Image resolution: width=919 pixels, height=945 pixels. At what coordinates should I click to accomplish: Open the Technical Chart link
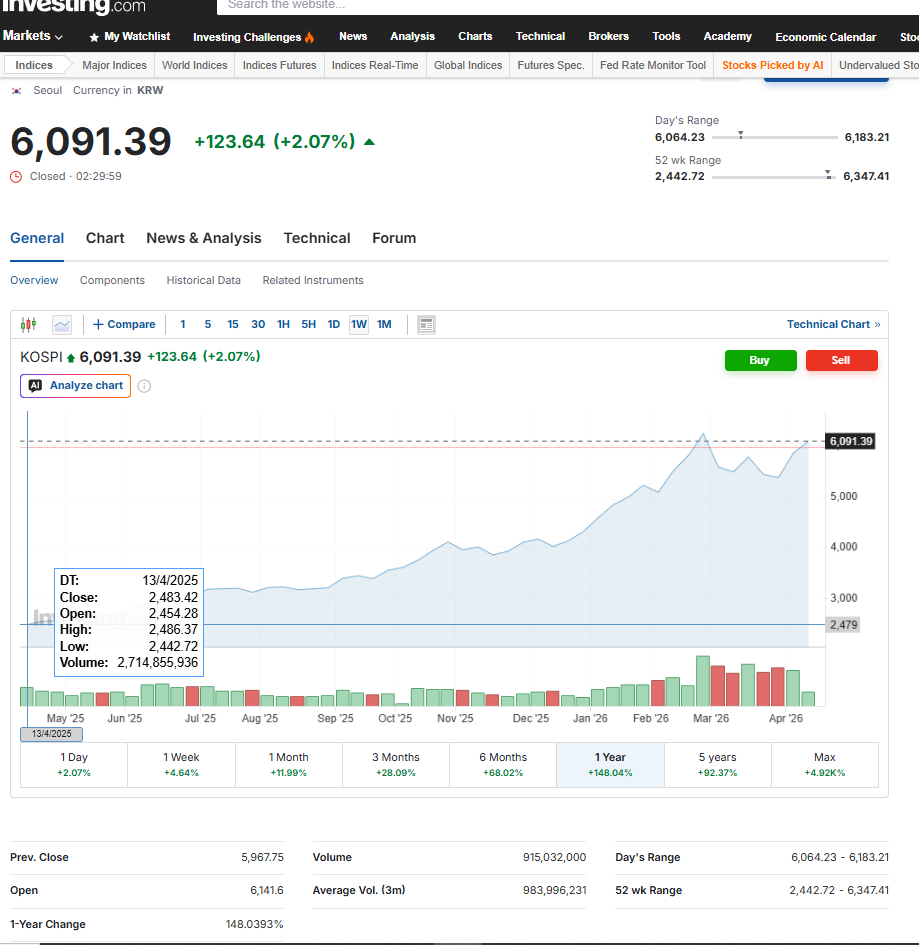point(833,324)
